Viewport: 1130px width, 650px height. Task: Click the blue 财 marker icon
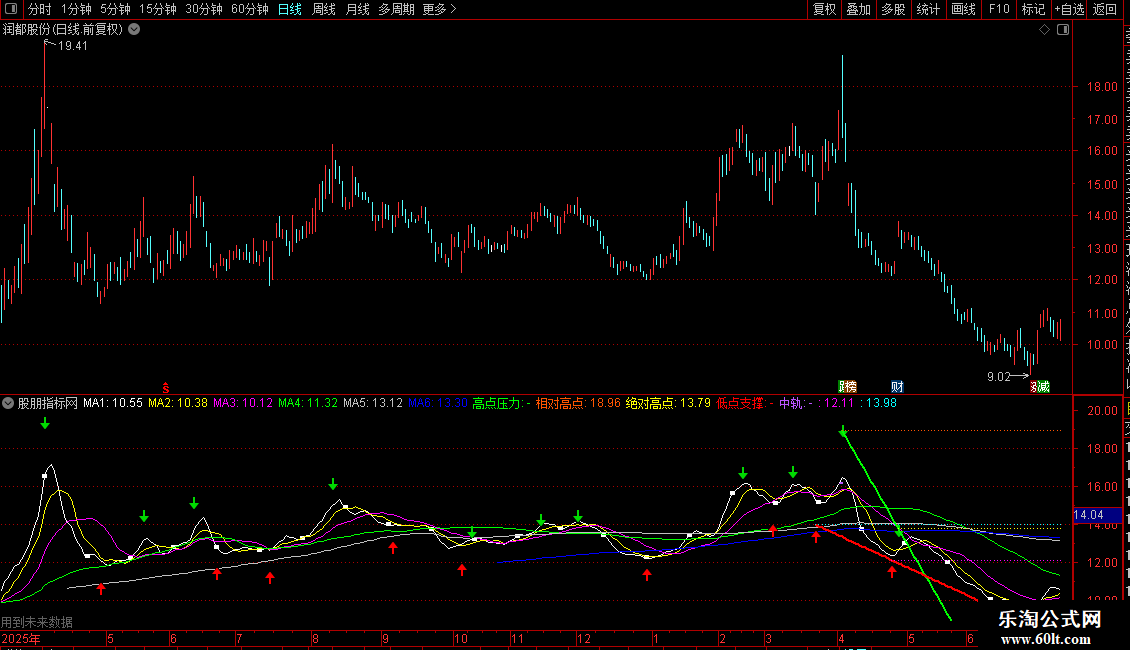(x=897, y=387)
